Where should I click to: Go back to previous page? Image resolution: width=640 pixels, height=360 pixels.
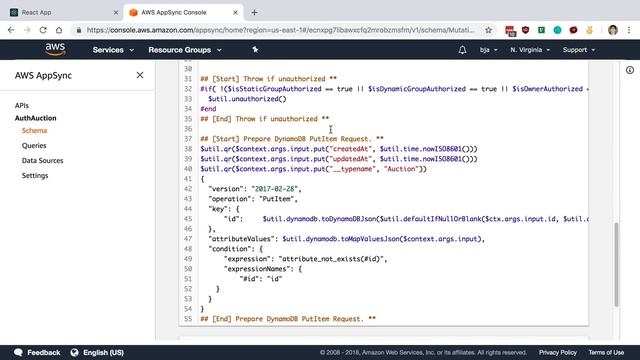click(x=11, y=30)
